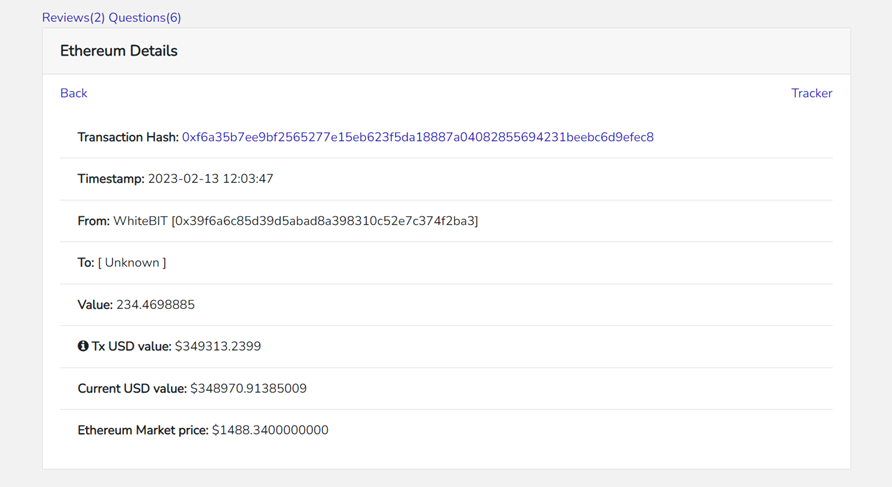Open the Reviews(2) tab

click(x=73, y=18)
